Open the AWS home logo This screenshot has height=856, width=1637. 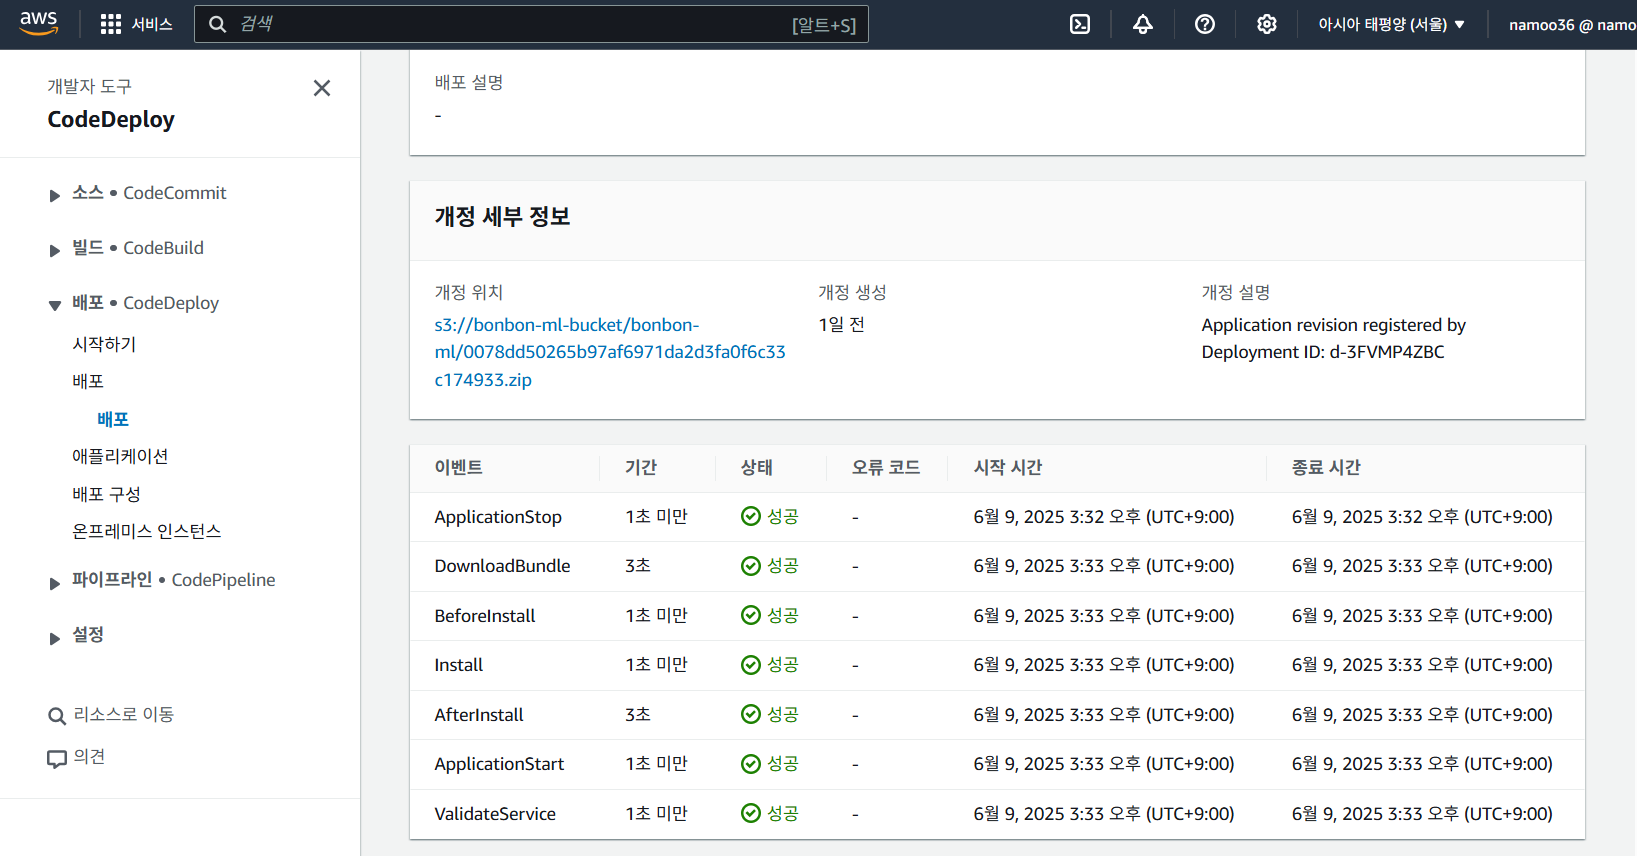pos(39,24)
